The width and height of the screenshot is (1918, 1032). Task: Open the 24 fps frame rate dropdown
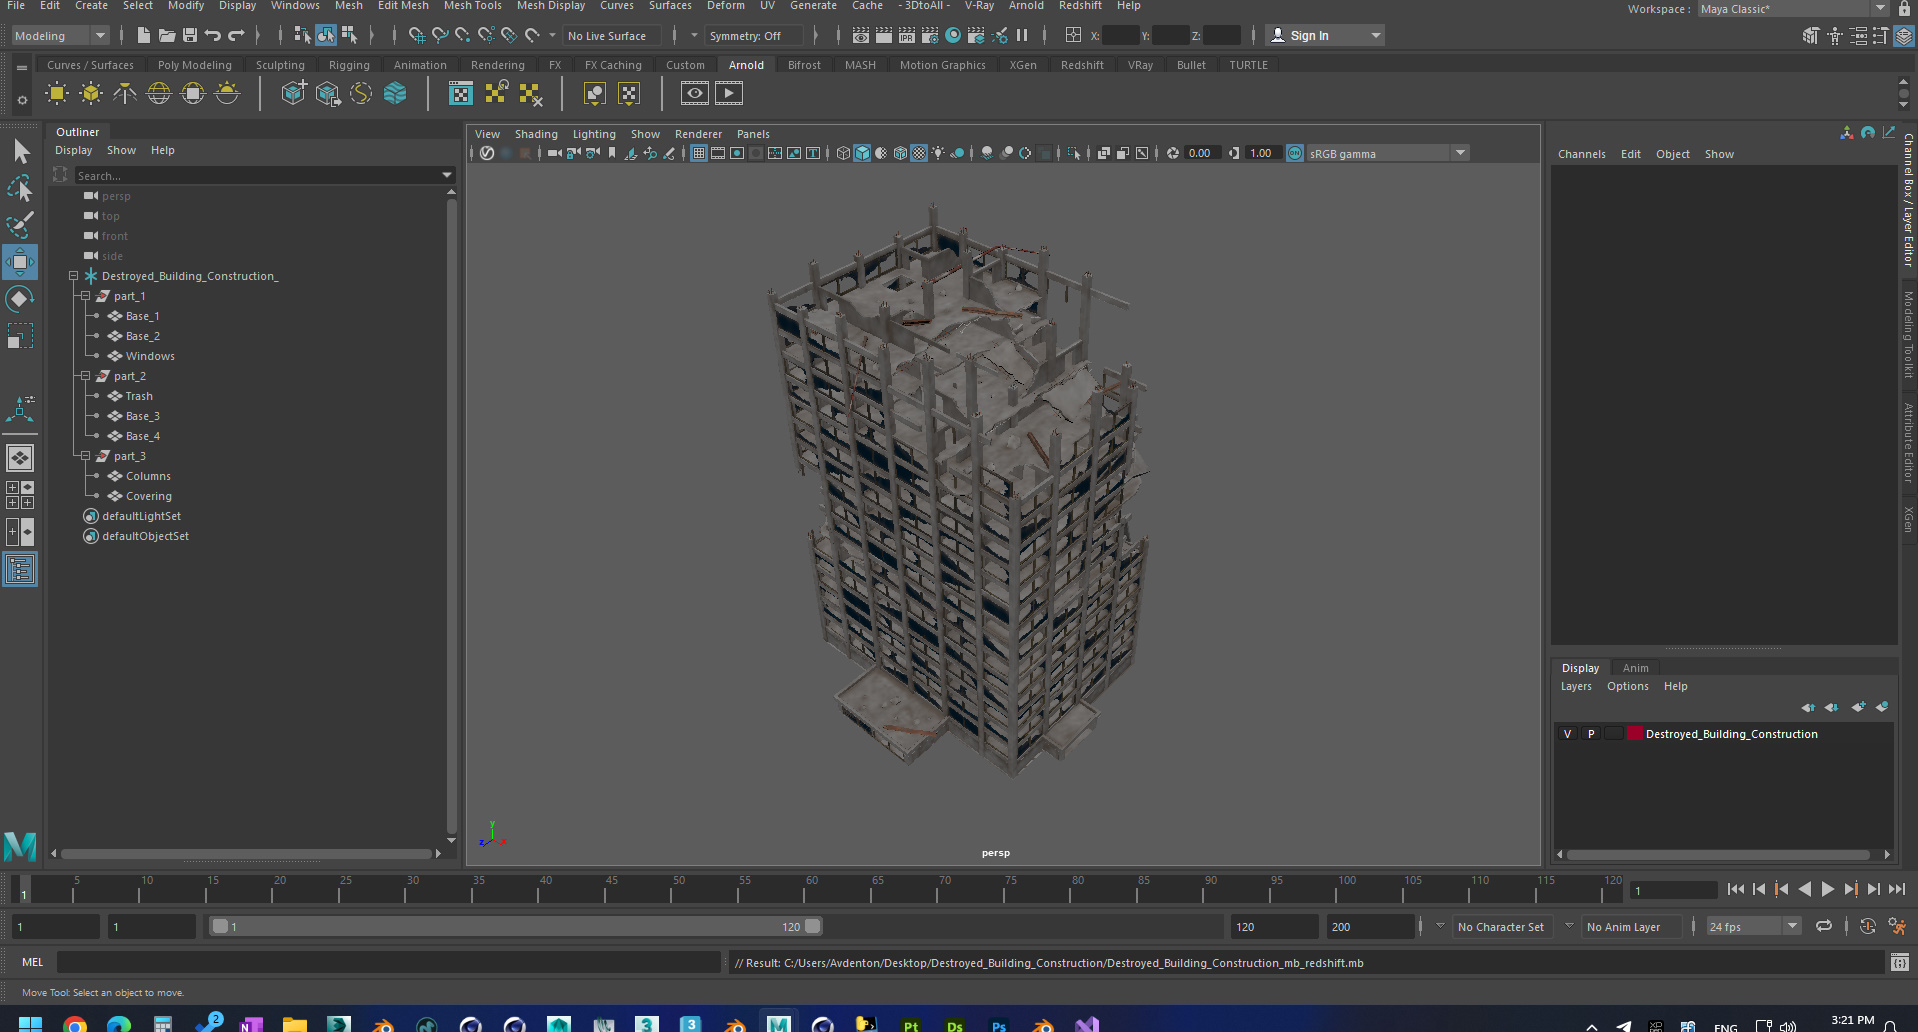(x=1754, y=927)
